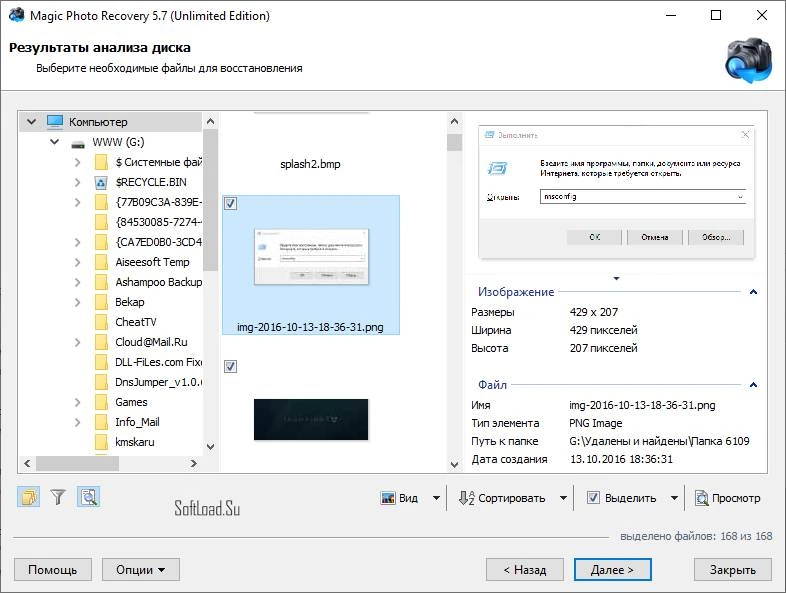Click the $RECYCLE.BIN recycle bin icon
Screen dimensions: 786x593
coord(101,182)
